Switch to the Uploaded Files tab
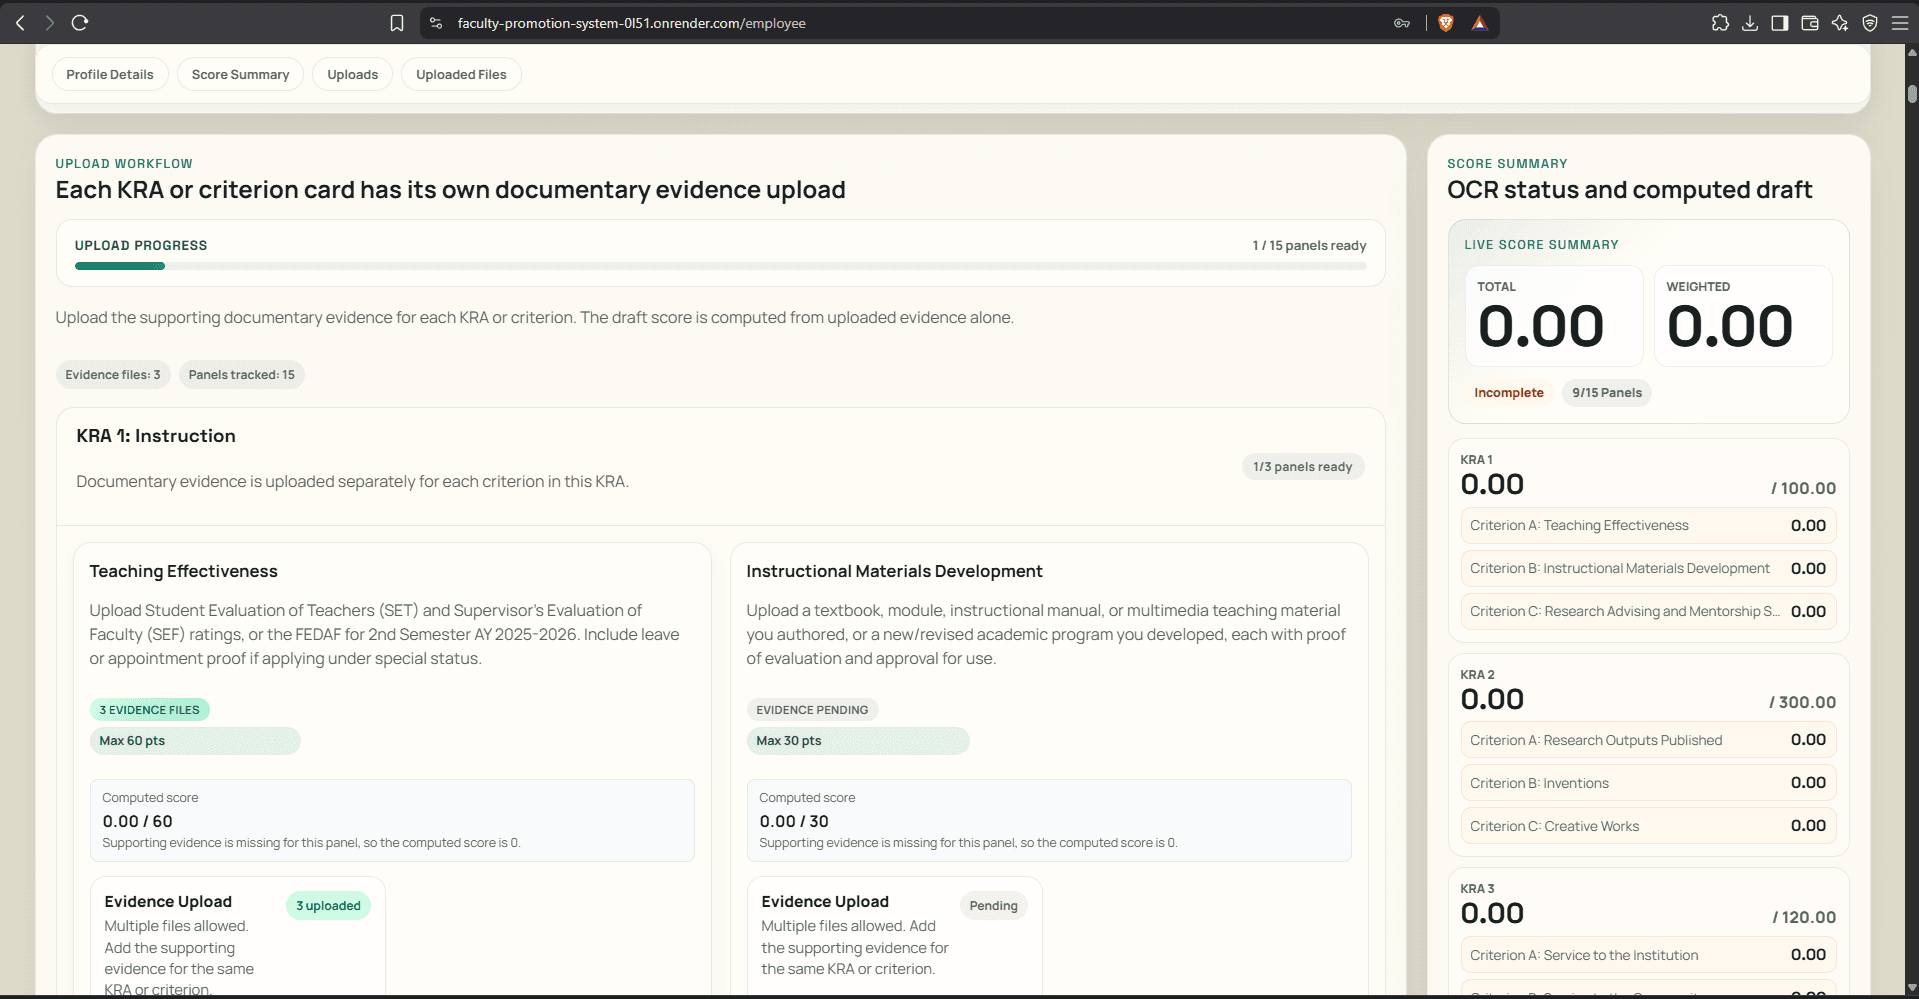The image size is (1919, 999). (x=461, y=74)
